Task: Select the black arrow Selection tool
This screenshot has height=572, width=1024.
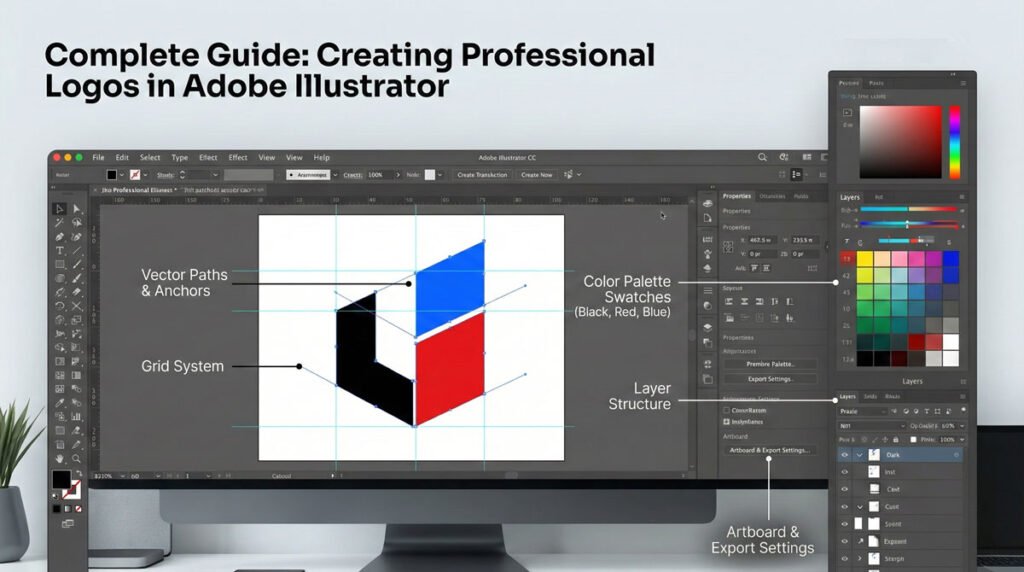Action: pos(60,209)
